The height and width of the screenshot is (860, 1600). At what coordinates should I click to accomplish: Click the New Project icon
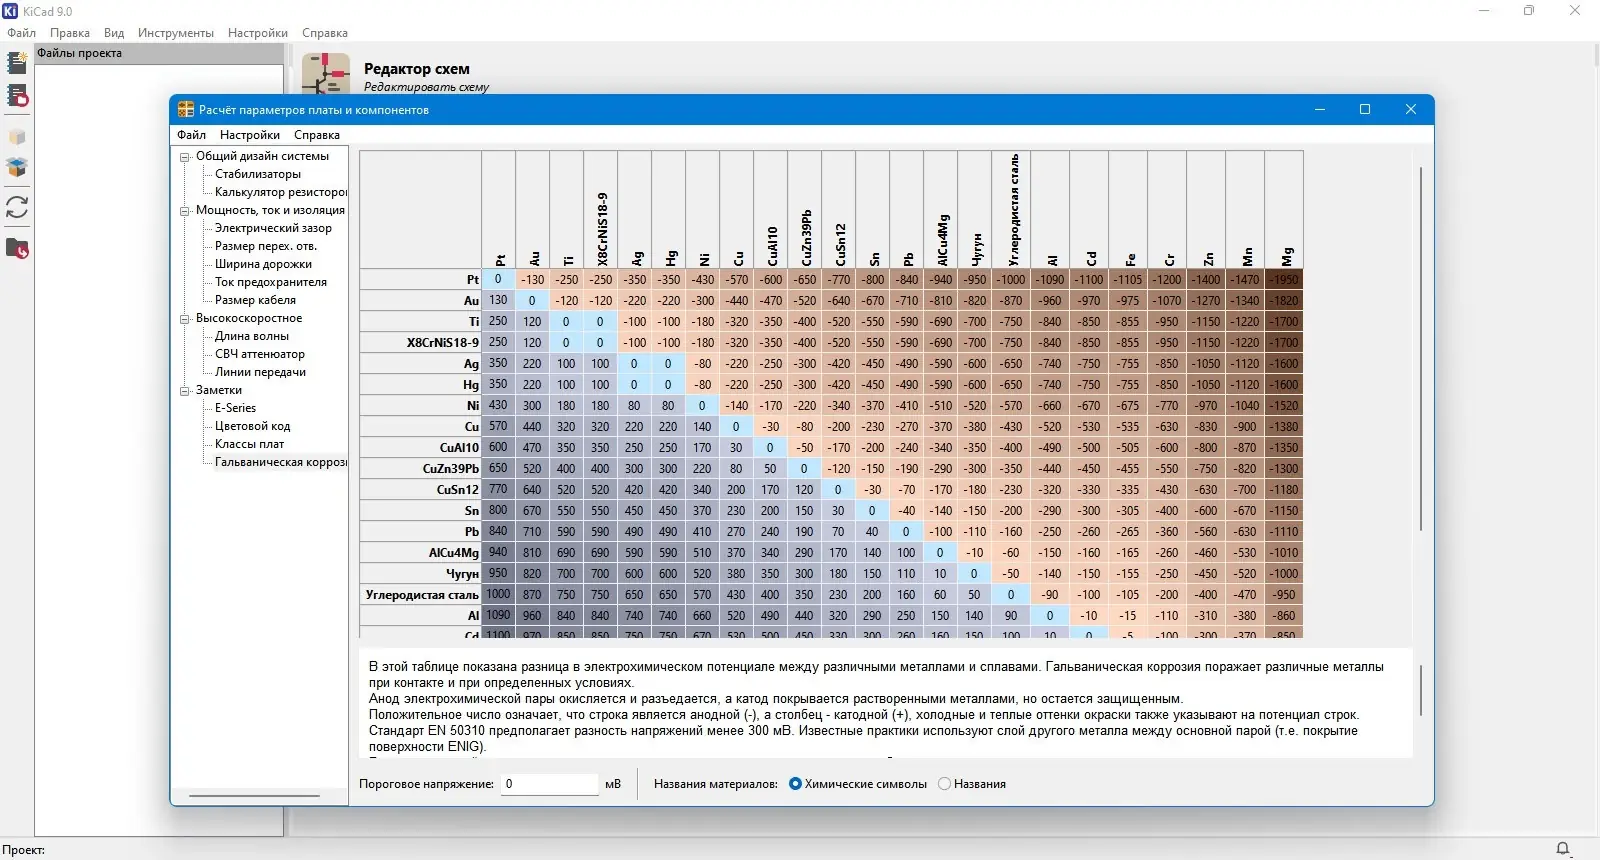tap(17, 62)
